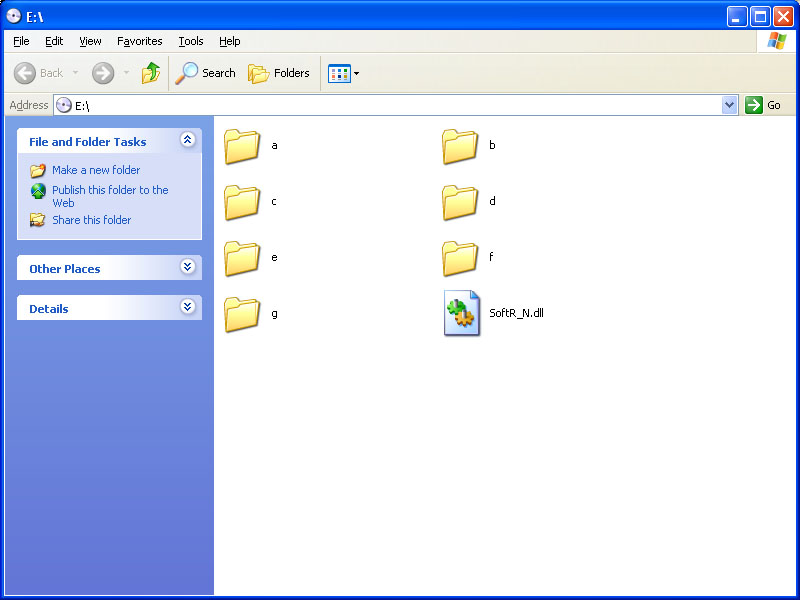Expand the Details panel

coord(188,306)
